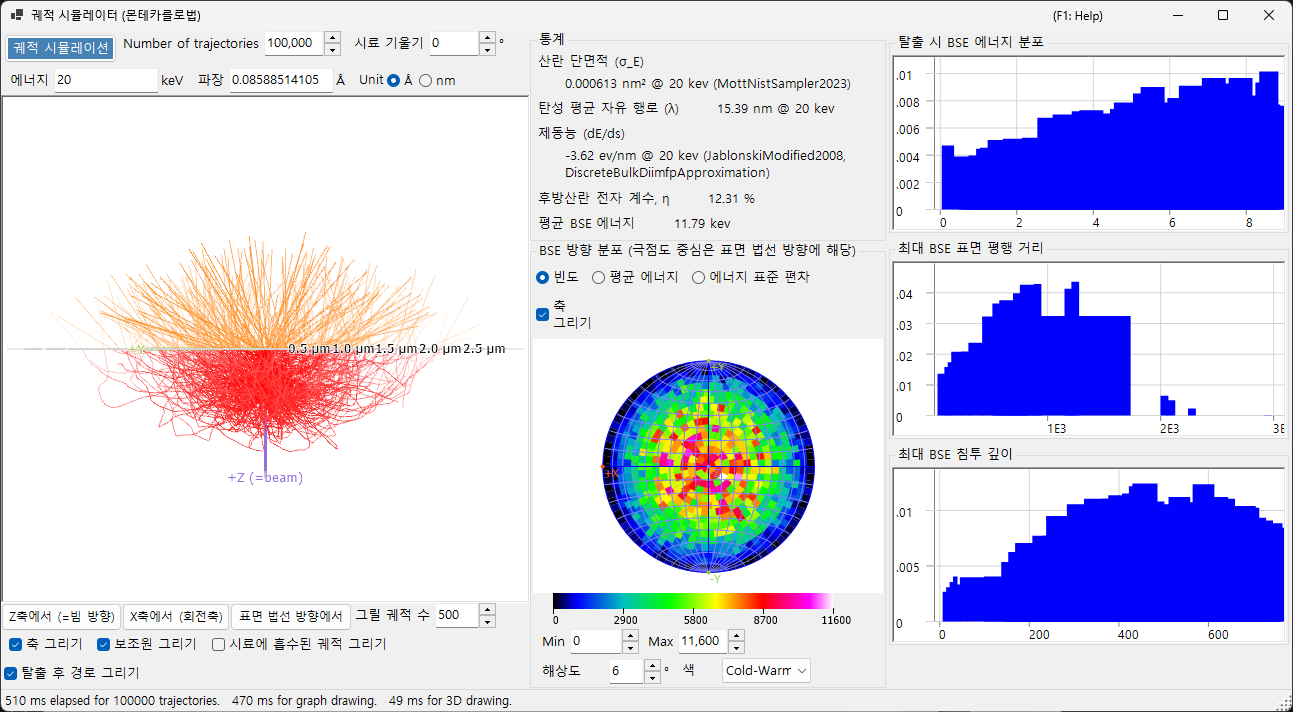Increase number of trajectories with up arrow
Screen dimensions: 1293x712
334,38
